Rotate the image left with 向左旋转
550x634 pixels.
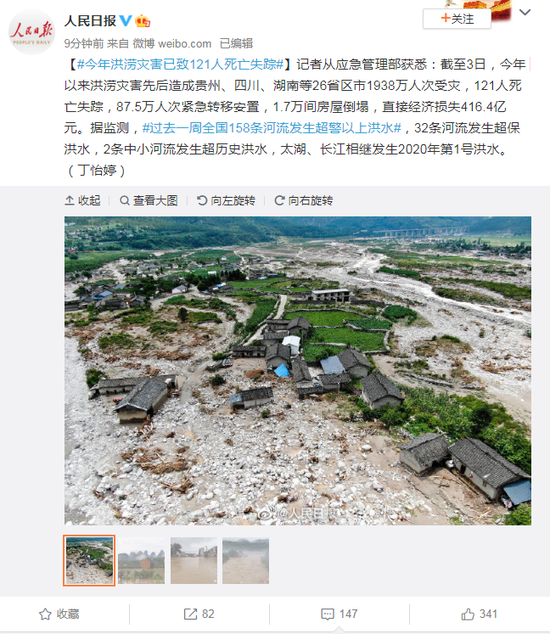pos(226,200)
